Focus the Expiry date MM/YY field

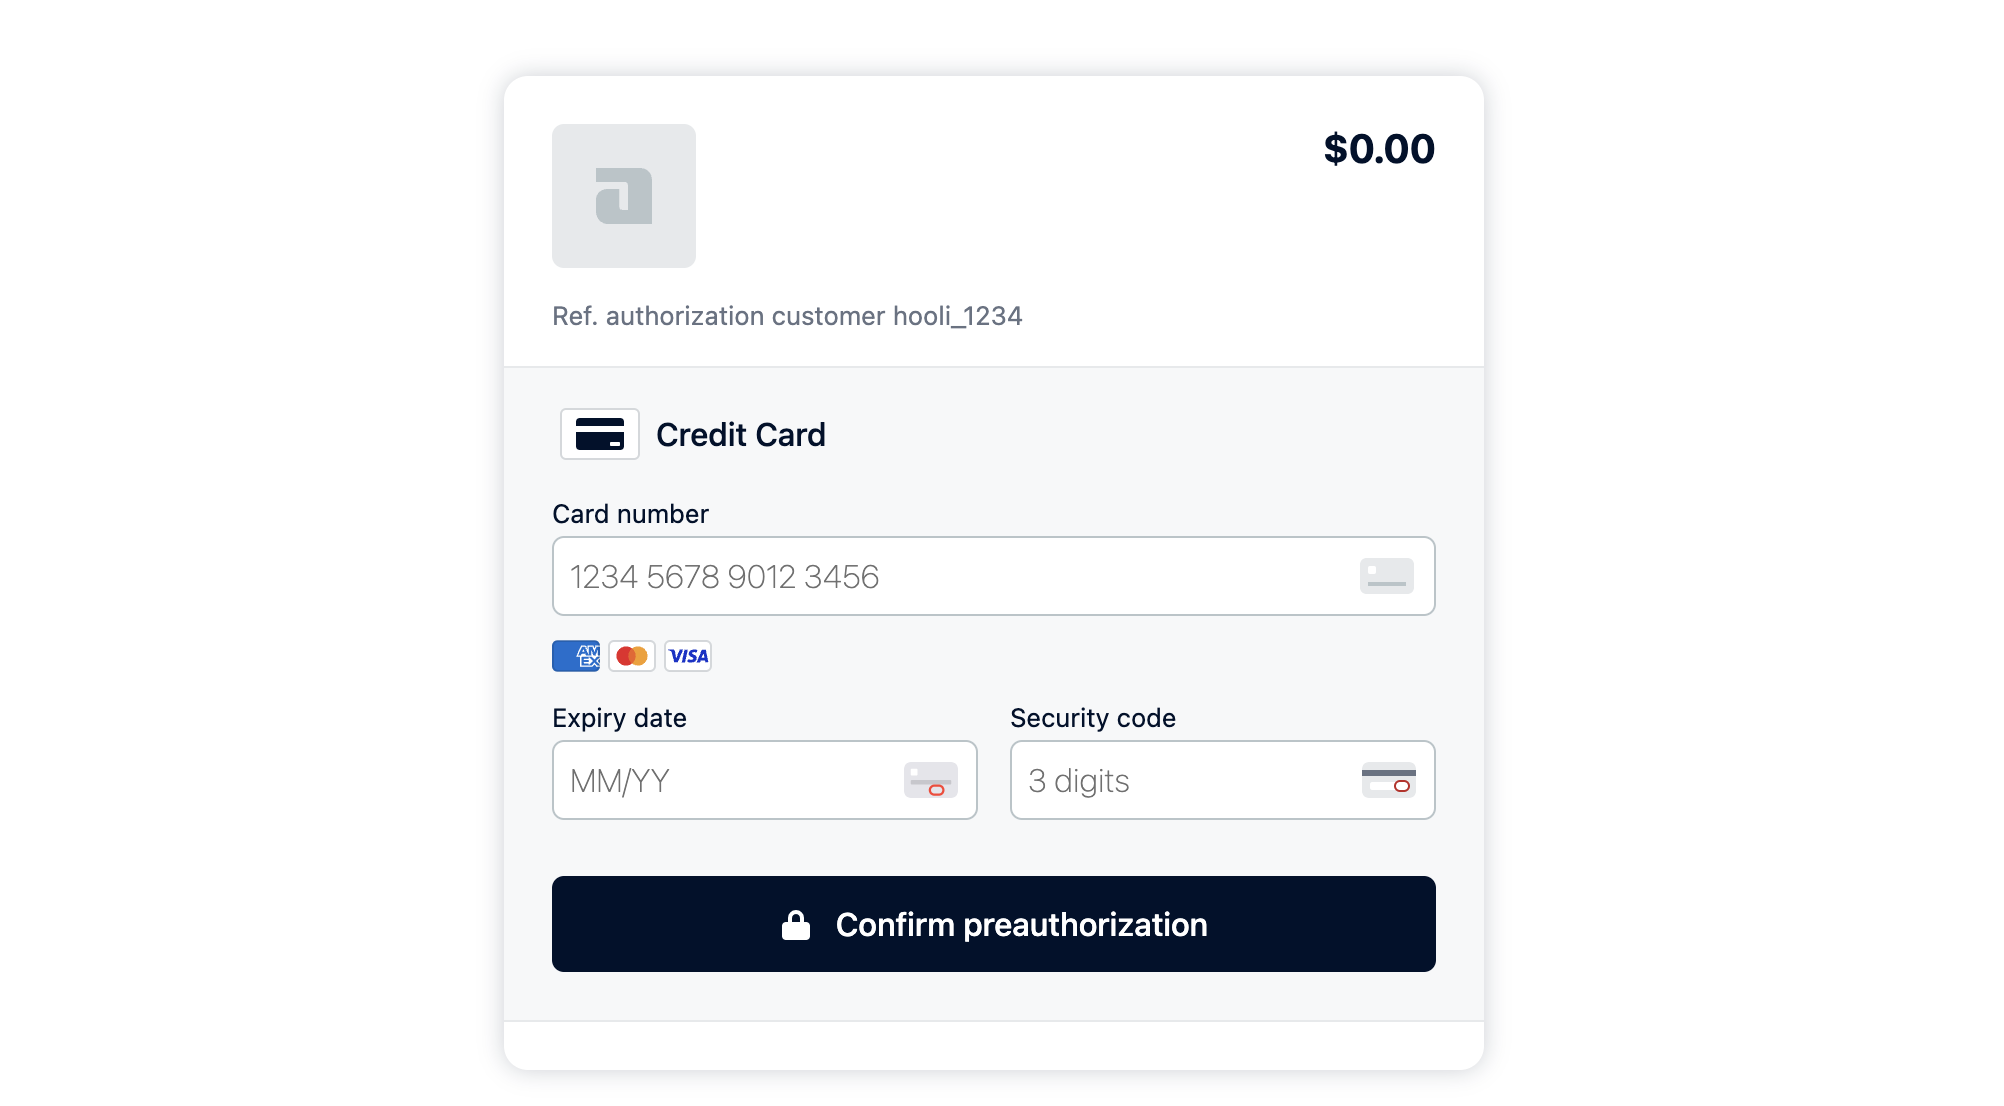[765, 780]
